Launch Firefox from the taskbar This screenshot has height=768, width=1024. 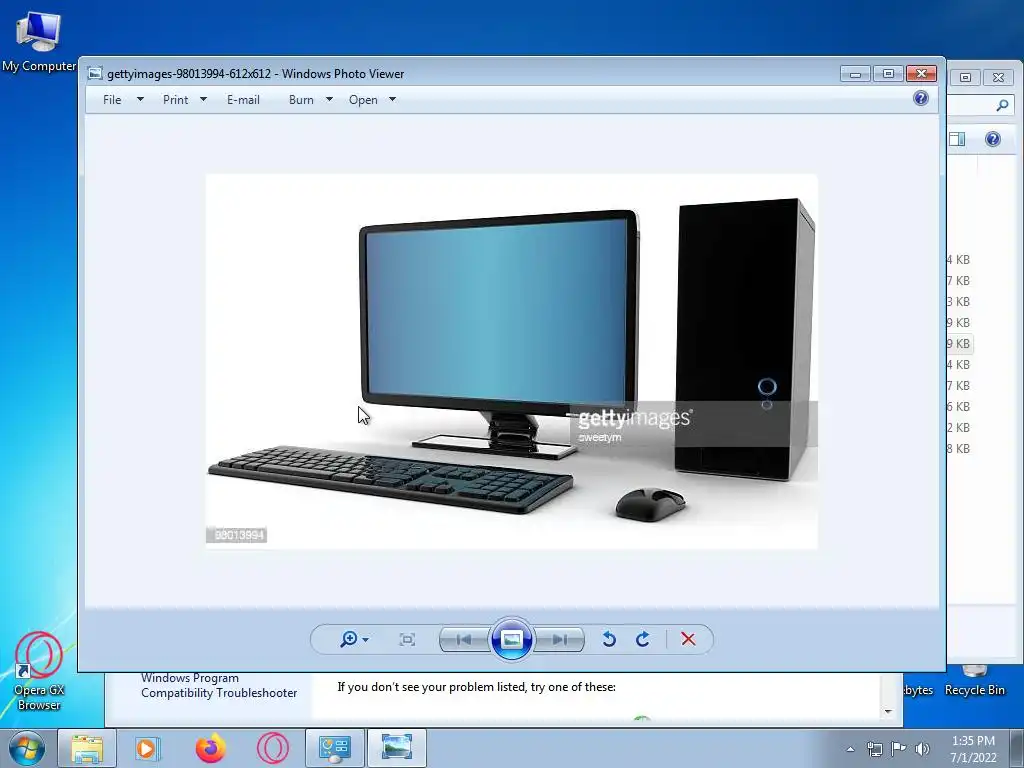point(210,748)
